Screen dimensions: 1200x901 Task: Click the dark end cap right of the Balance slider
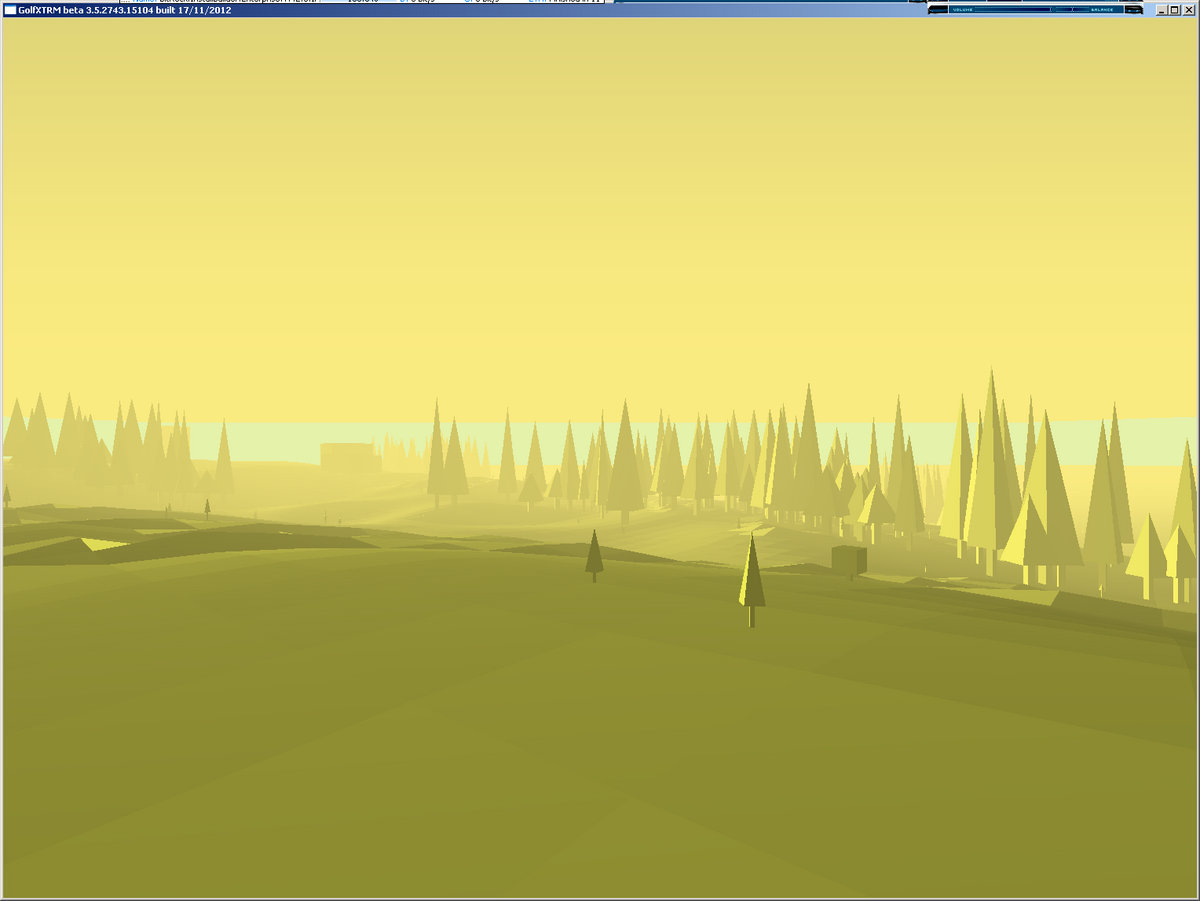1133,10
